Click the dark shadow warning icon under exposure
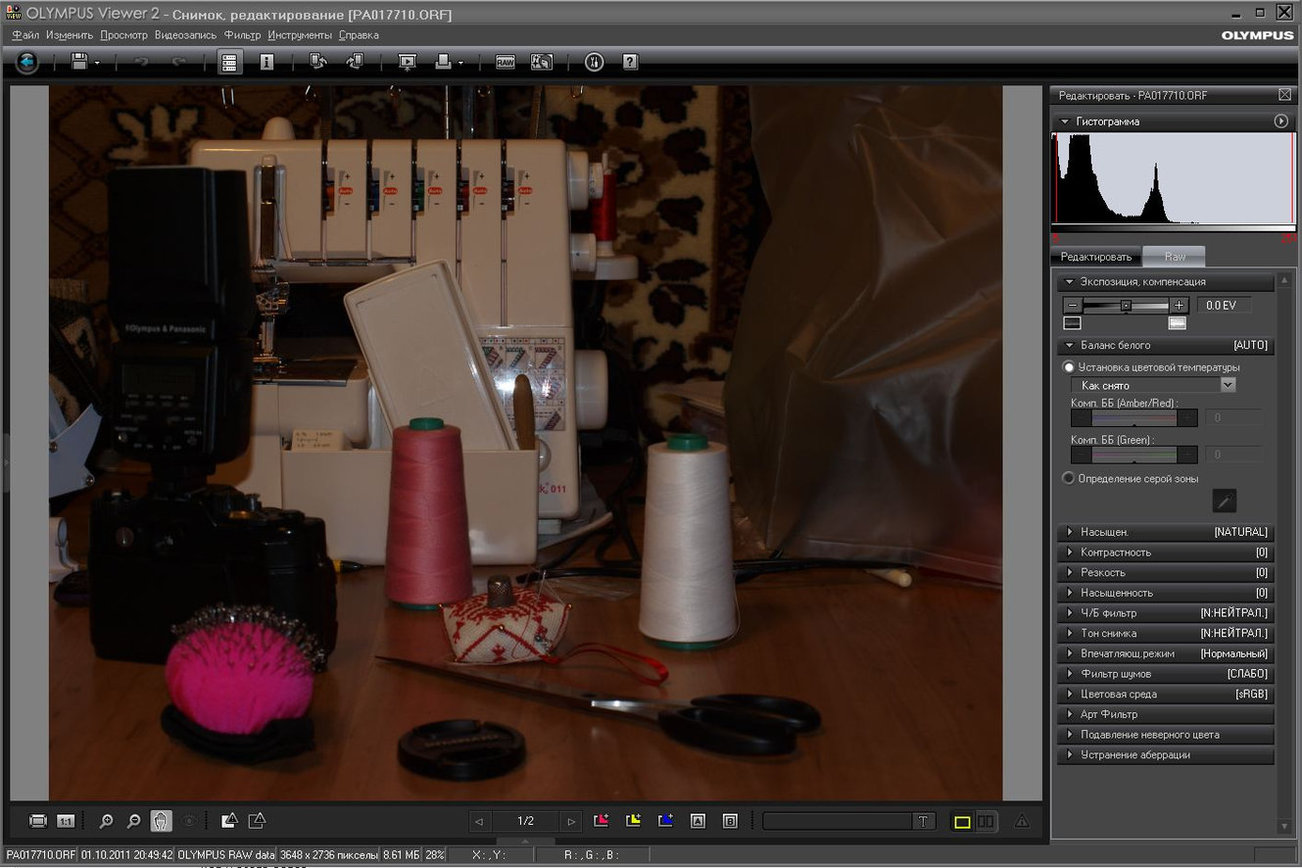The height and width of the screenshot is (868, 1302). point(1072,323)
